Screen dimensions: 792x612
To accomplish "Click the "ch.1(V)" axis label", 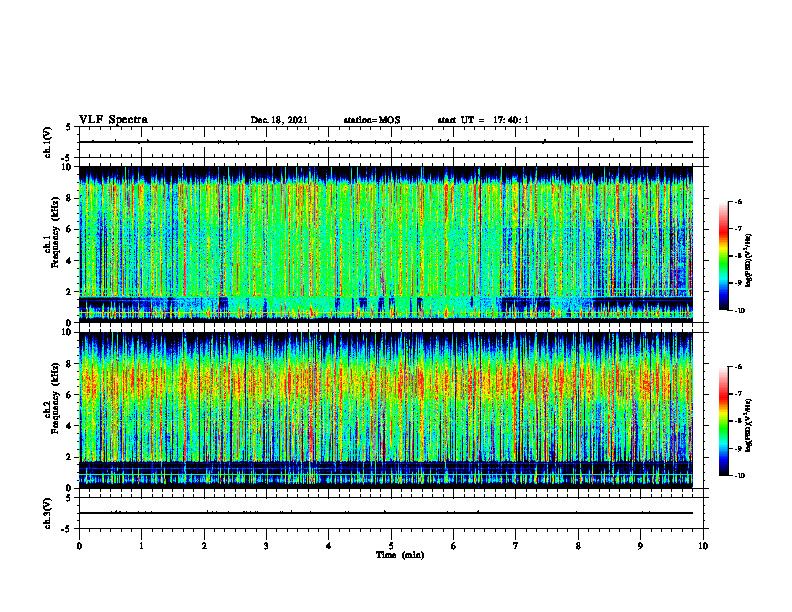I will (x=48, y=142).
